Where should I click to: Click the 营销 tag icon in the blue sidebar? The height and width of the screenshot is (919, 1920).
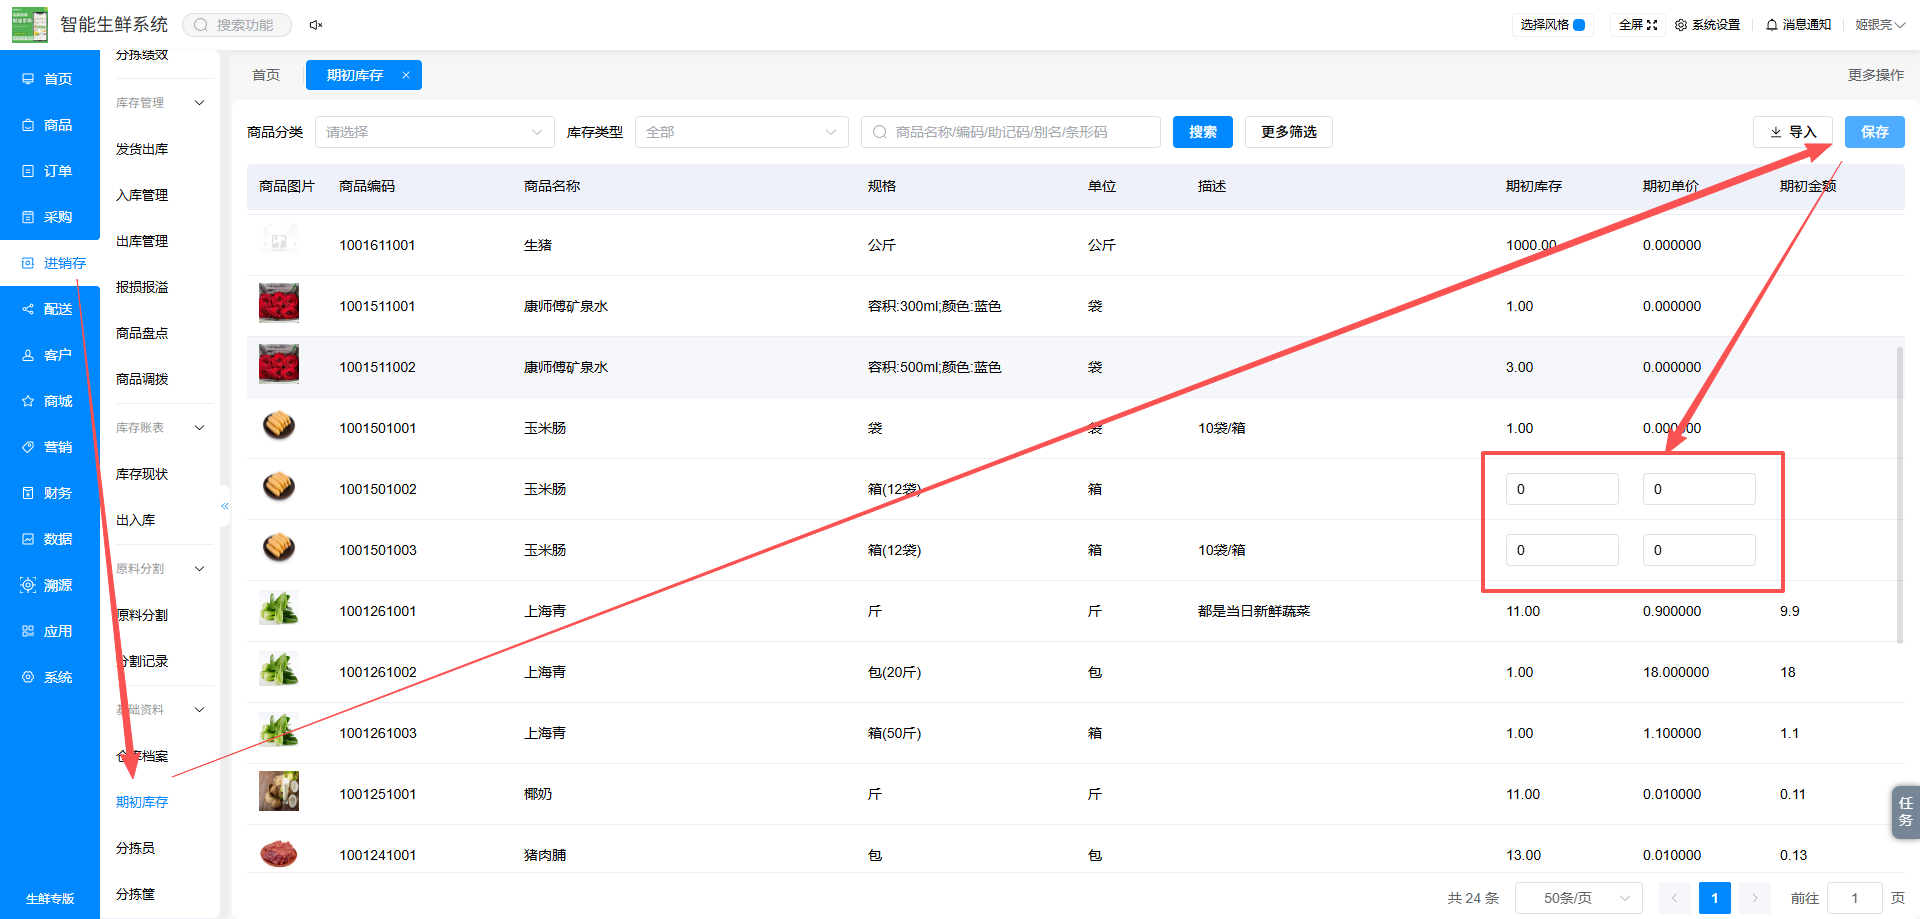pyautogui.click(x=28, y=447)
